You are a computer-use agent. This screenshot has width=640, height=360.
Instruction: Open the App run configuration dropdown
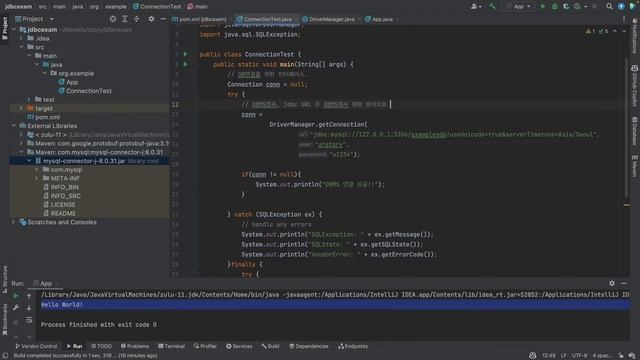[x=518, y=7]
